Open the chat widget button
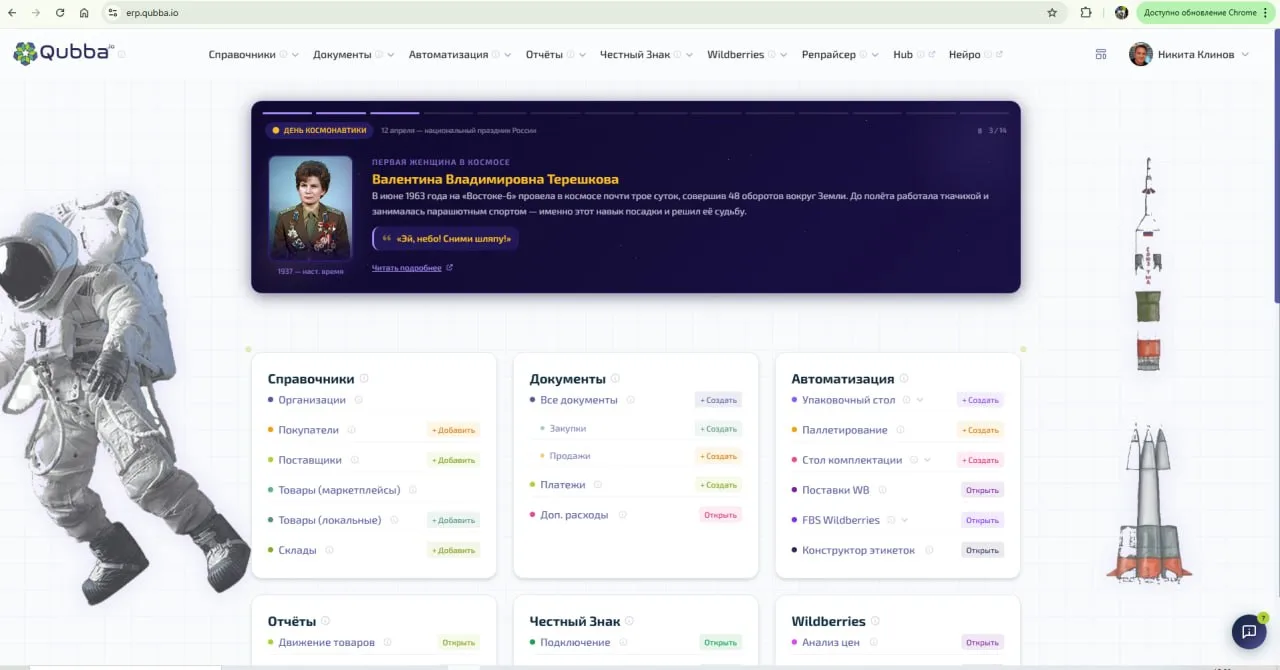 1249,631
